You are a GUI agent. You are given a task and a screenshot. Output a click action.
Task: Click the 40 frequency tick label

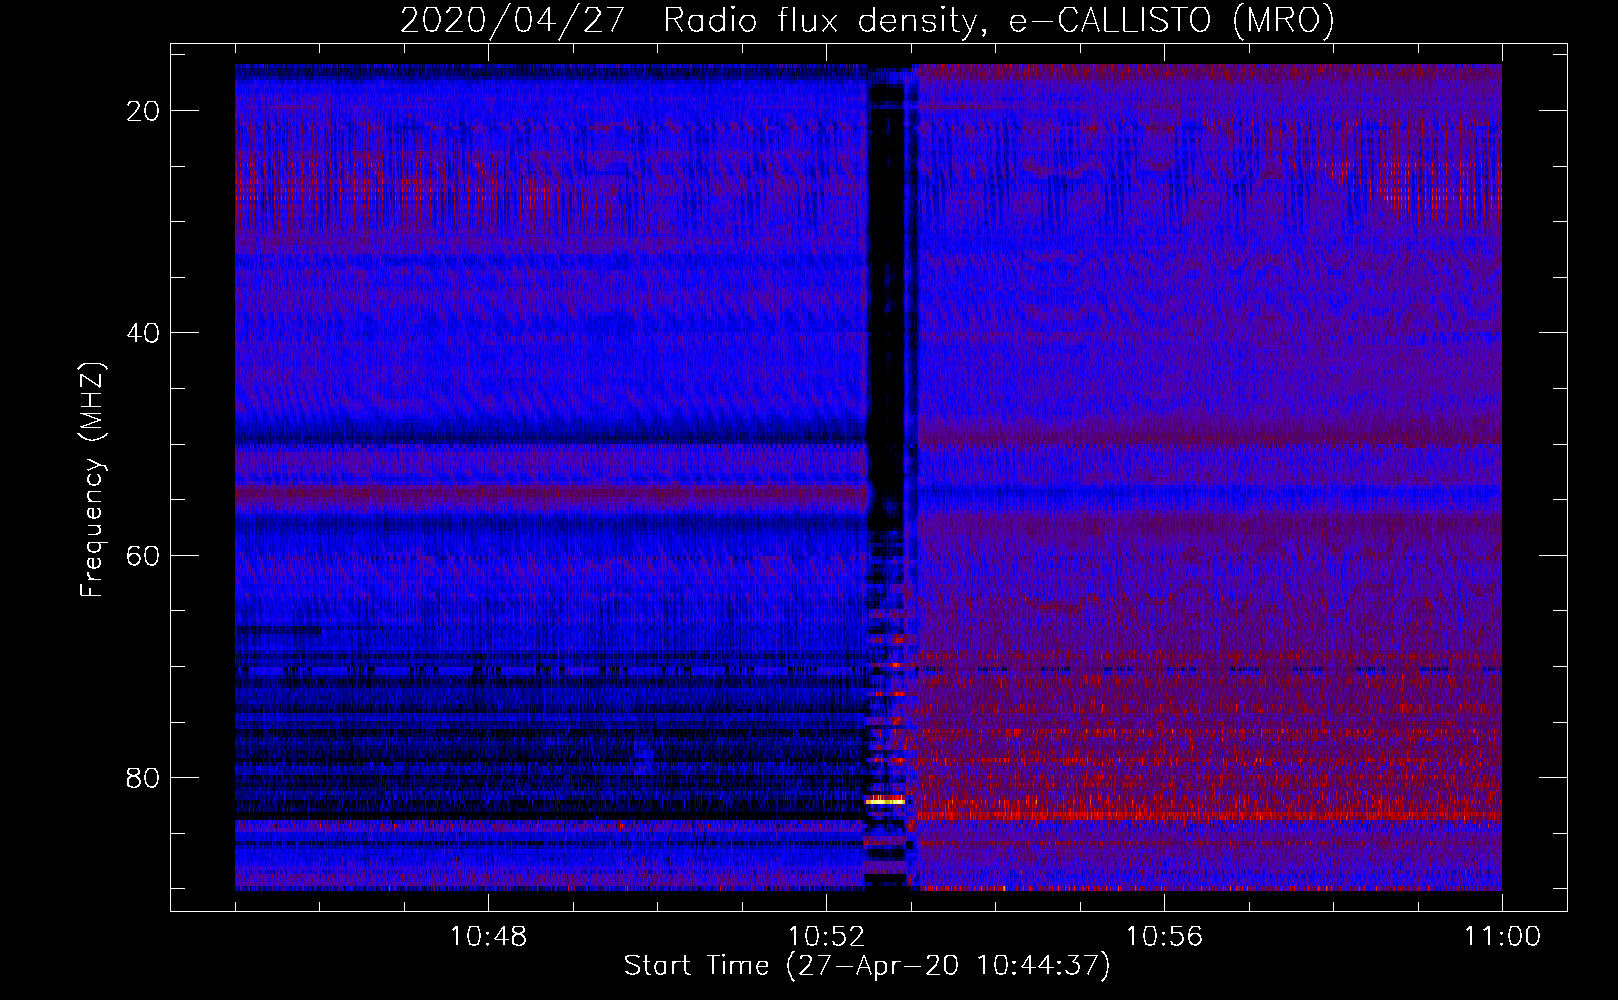(x=143, y=333)
